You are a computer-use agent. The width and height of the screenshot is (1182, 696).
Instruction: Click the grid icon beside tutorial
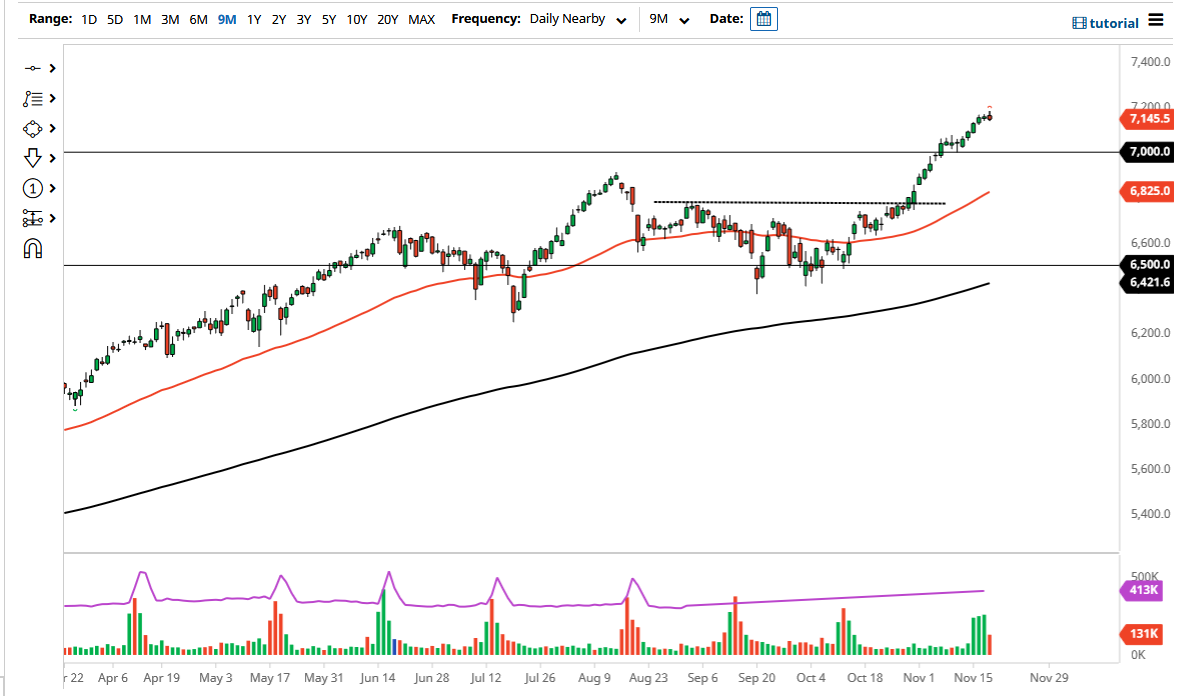1082,23
